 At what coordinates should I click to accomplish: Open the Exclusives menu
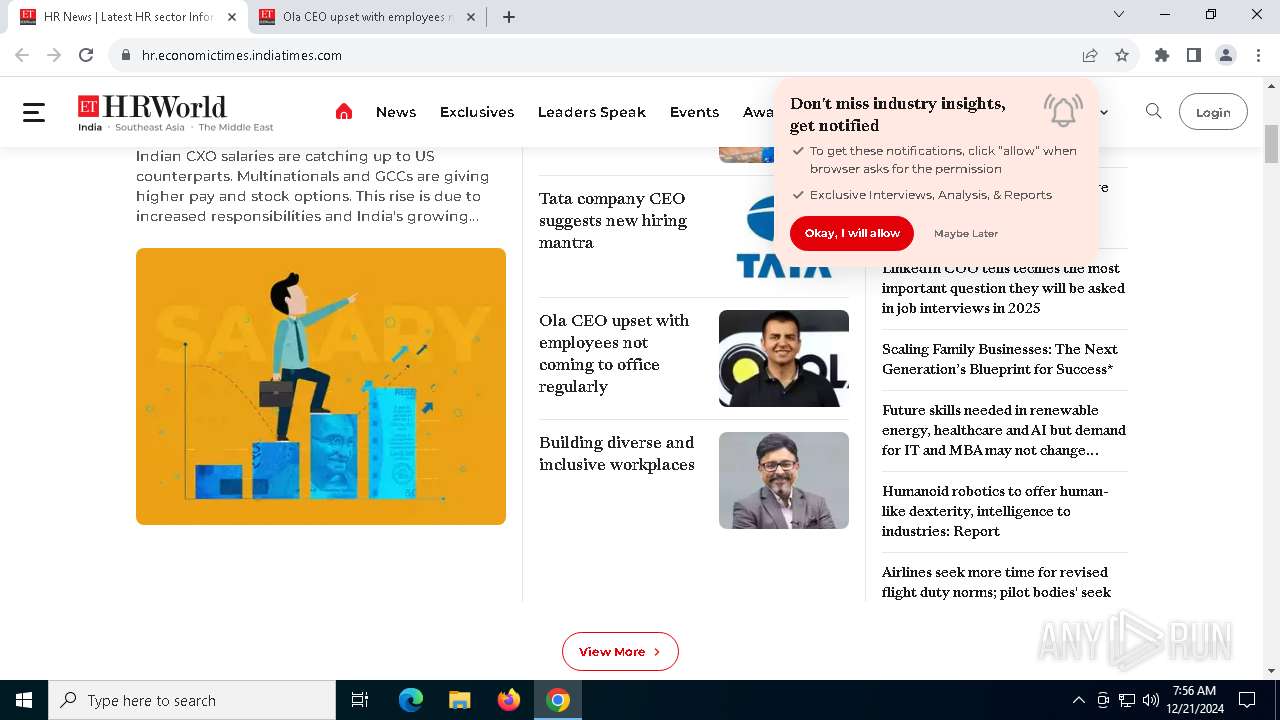point(477,112)
